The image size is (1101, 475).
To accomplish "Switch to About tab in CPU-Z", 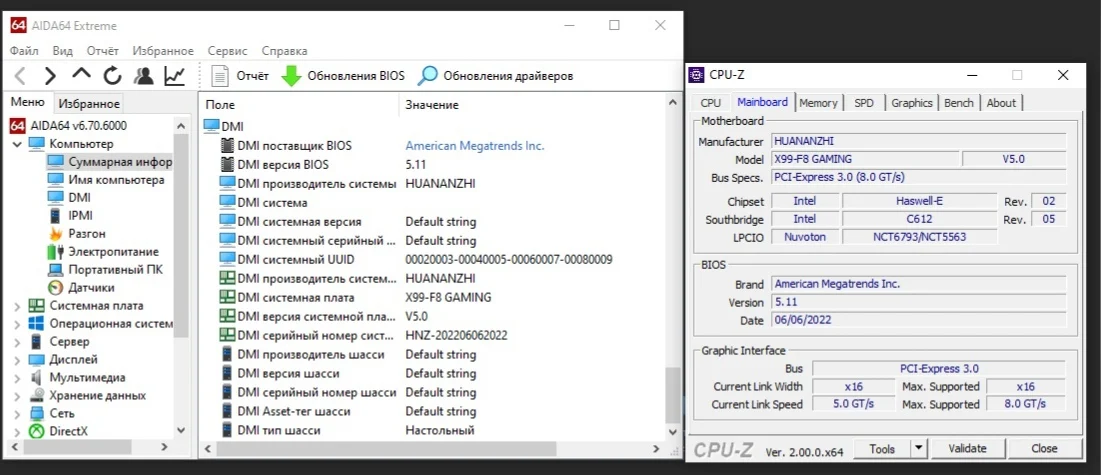I will point(1001,103).
